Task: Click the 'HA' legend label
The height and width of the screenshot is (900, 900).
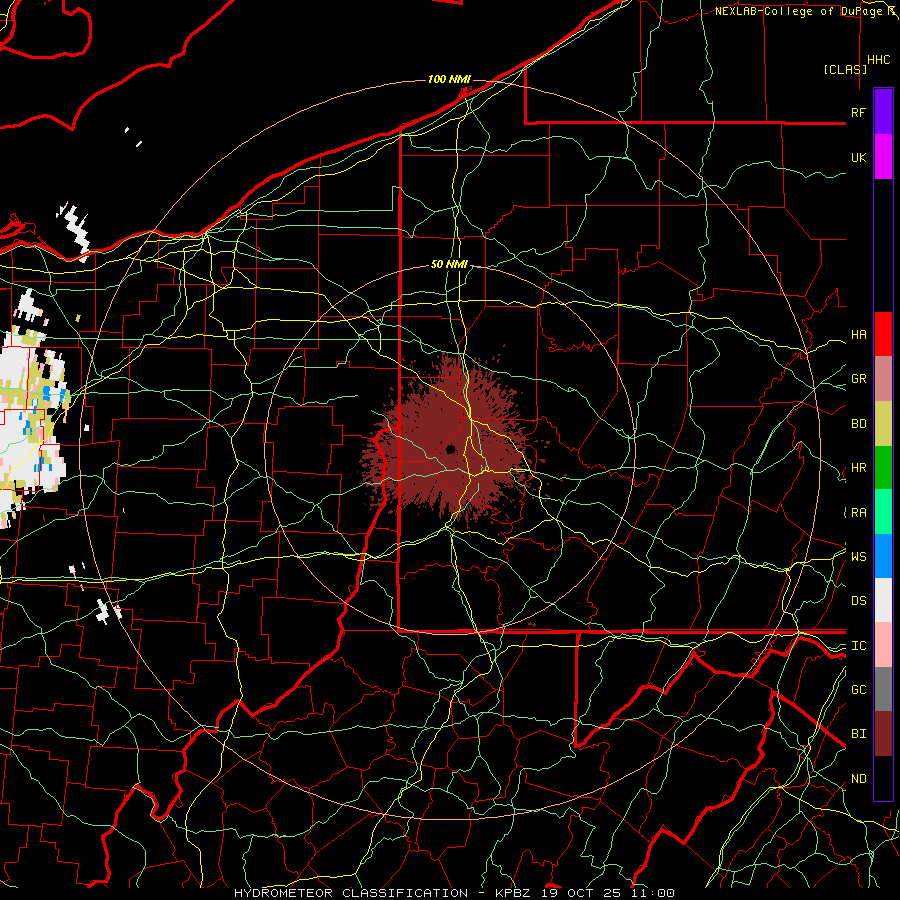Action: [x=858, y=335]
